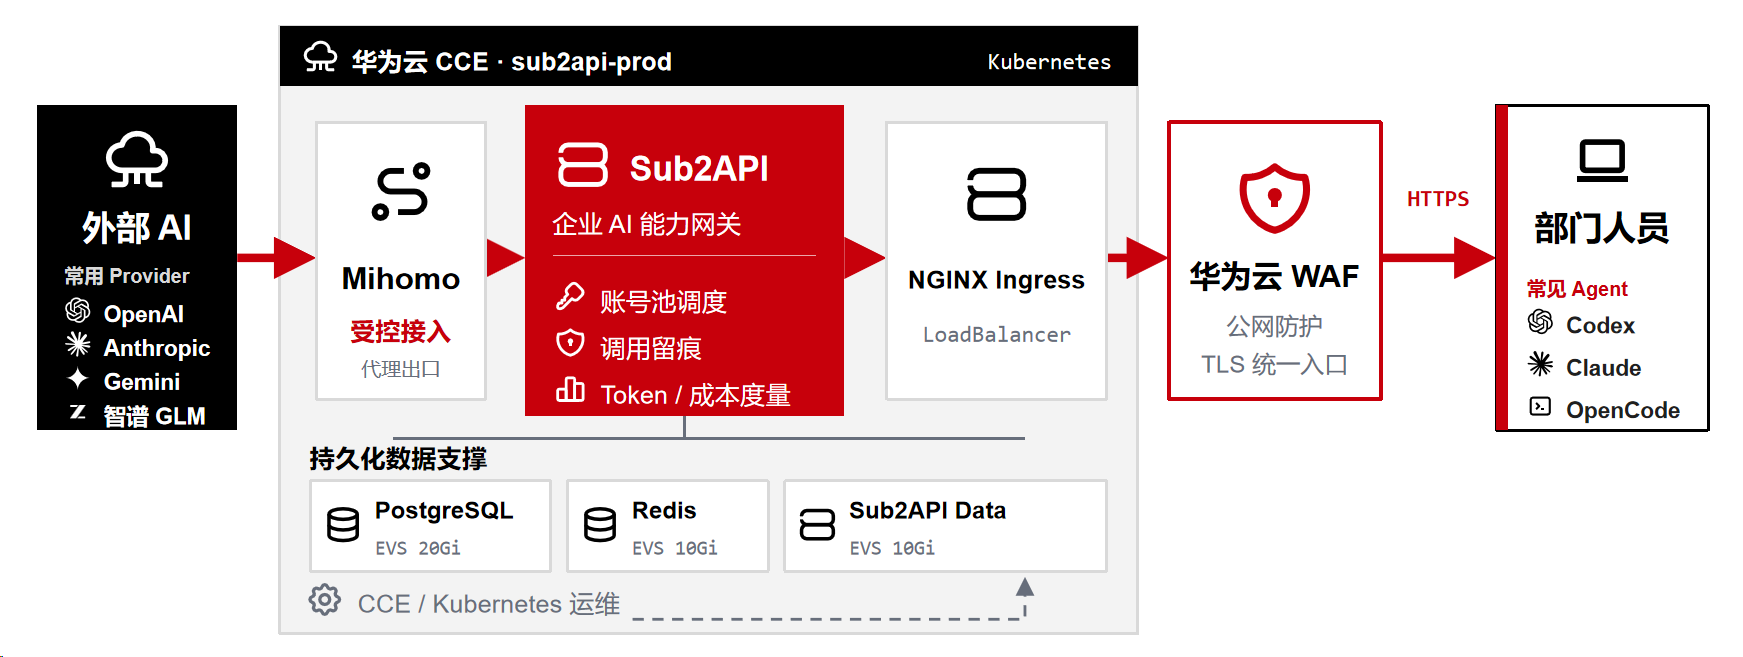Click the Redis database icon

click(600, 524)
